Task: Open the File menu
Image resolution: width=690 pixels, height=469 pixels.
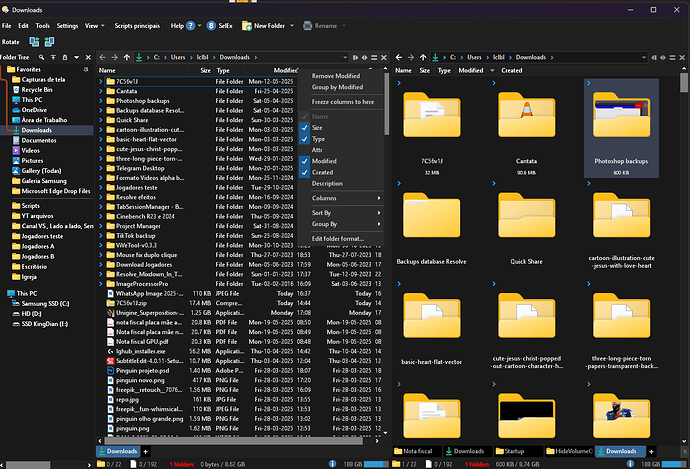Action: 7,26
